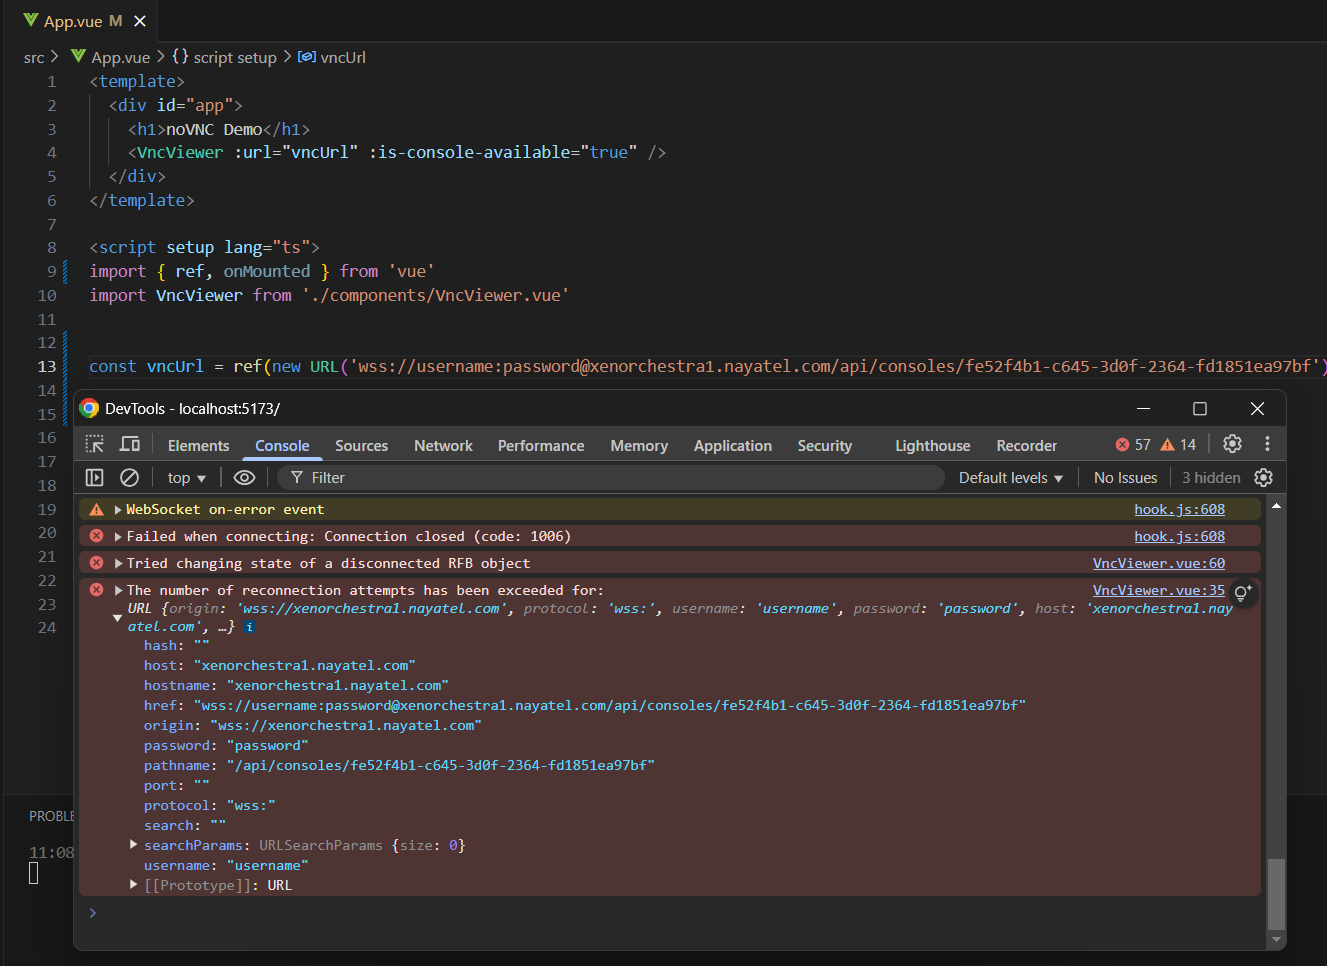Expand the Failed when connecting error
1327x966 pixels.
pyautogui.click(x=118, y=537)
